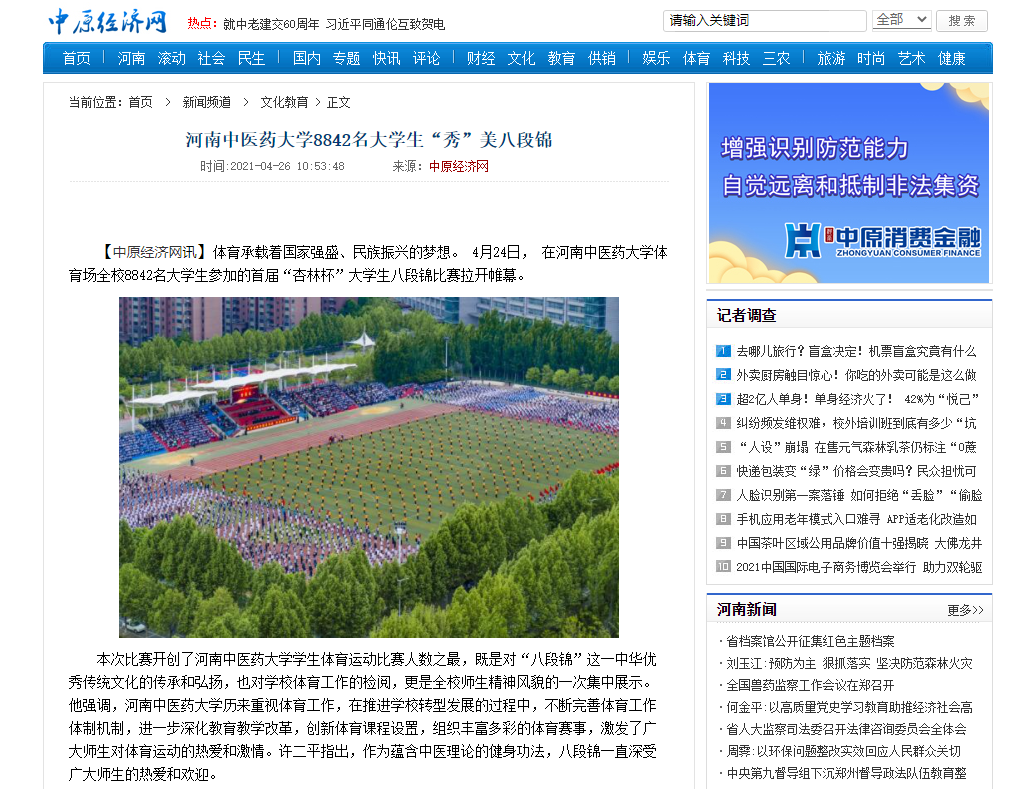
Task: Focus the keyword search input field
Action: 764,21
